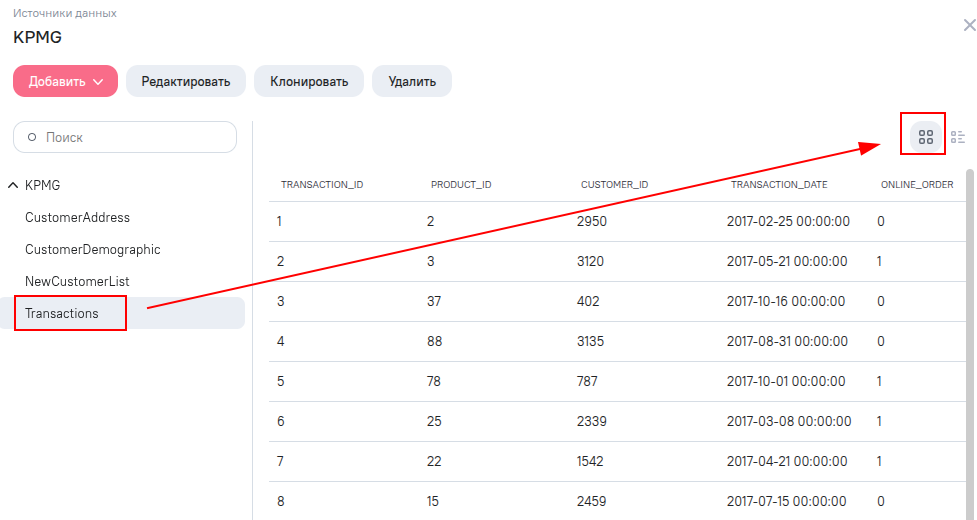Close the data sources panel
This screenshot has height=520, width=977.
click(970, 25)
